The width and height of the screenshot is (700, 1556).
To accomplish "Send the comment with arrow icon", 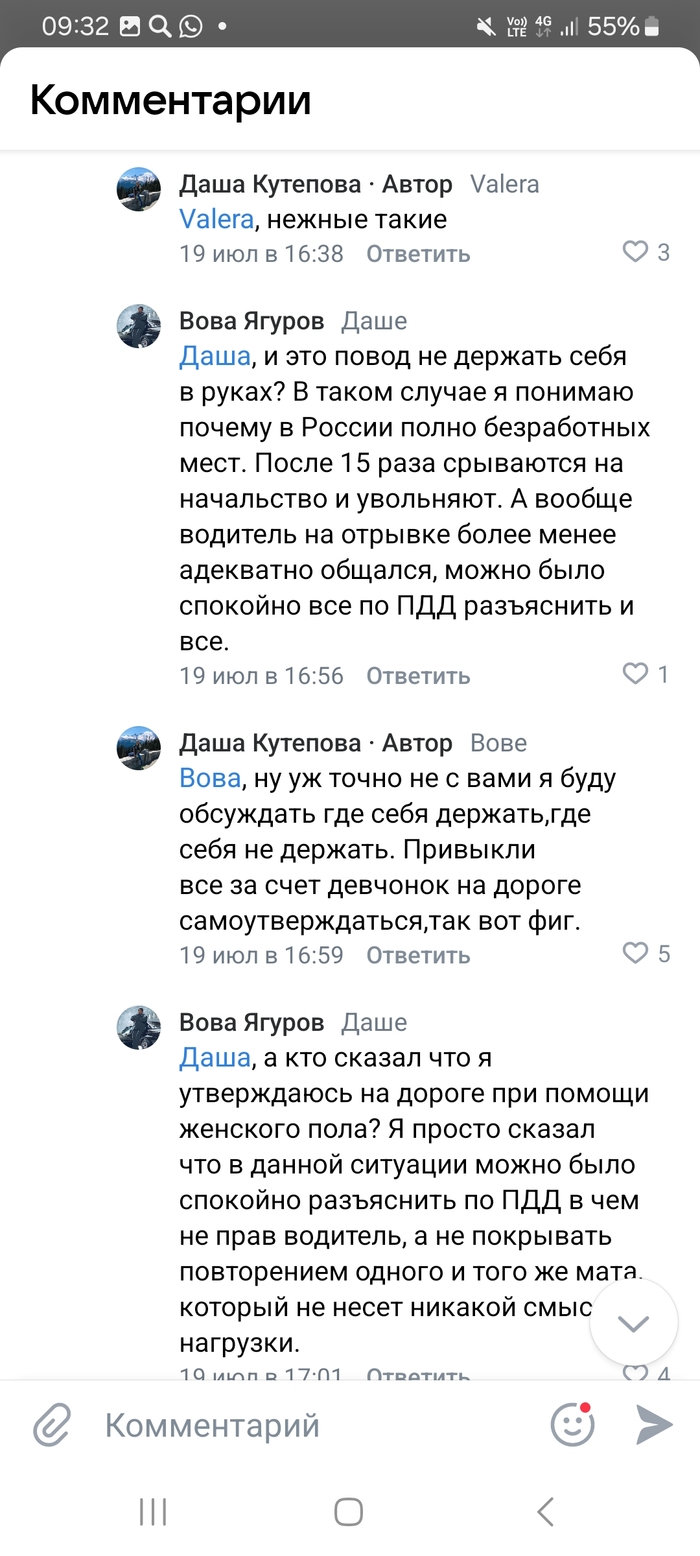I will (654, 1424).
